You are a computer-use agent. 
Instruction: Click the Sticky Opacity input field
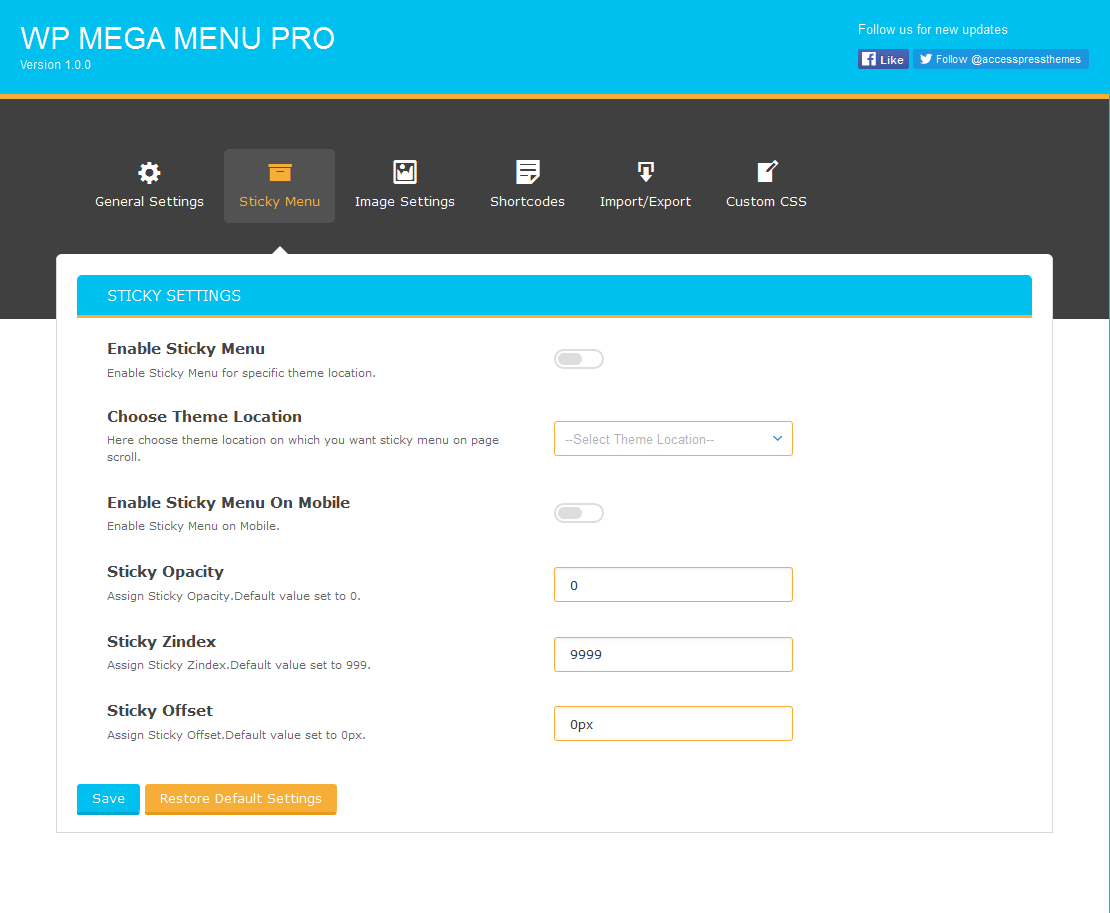pos(673,585)
